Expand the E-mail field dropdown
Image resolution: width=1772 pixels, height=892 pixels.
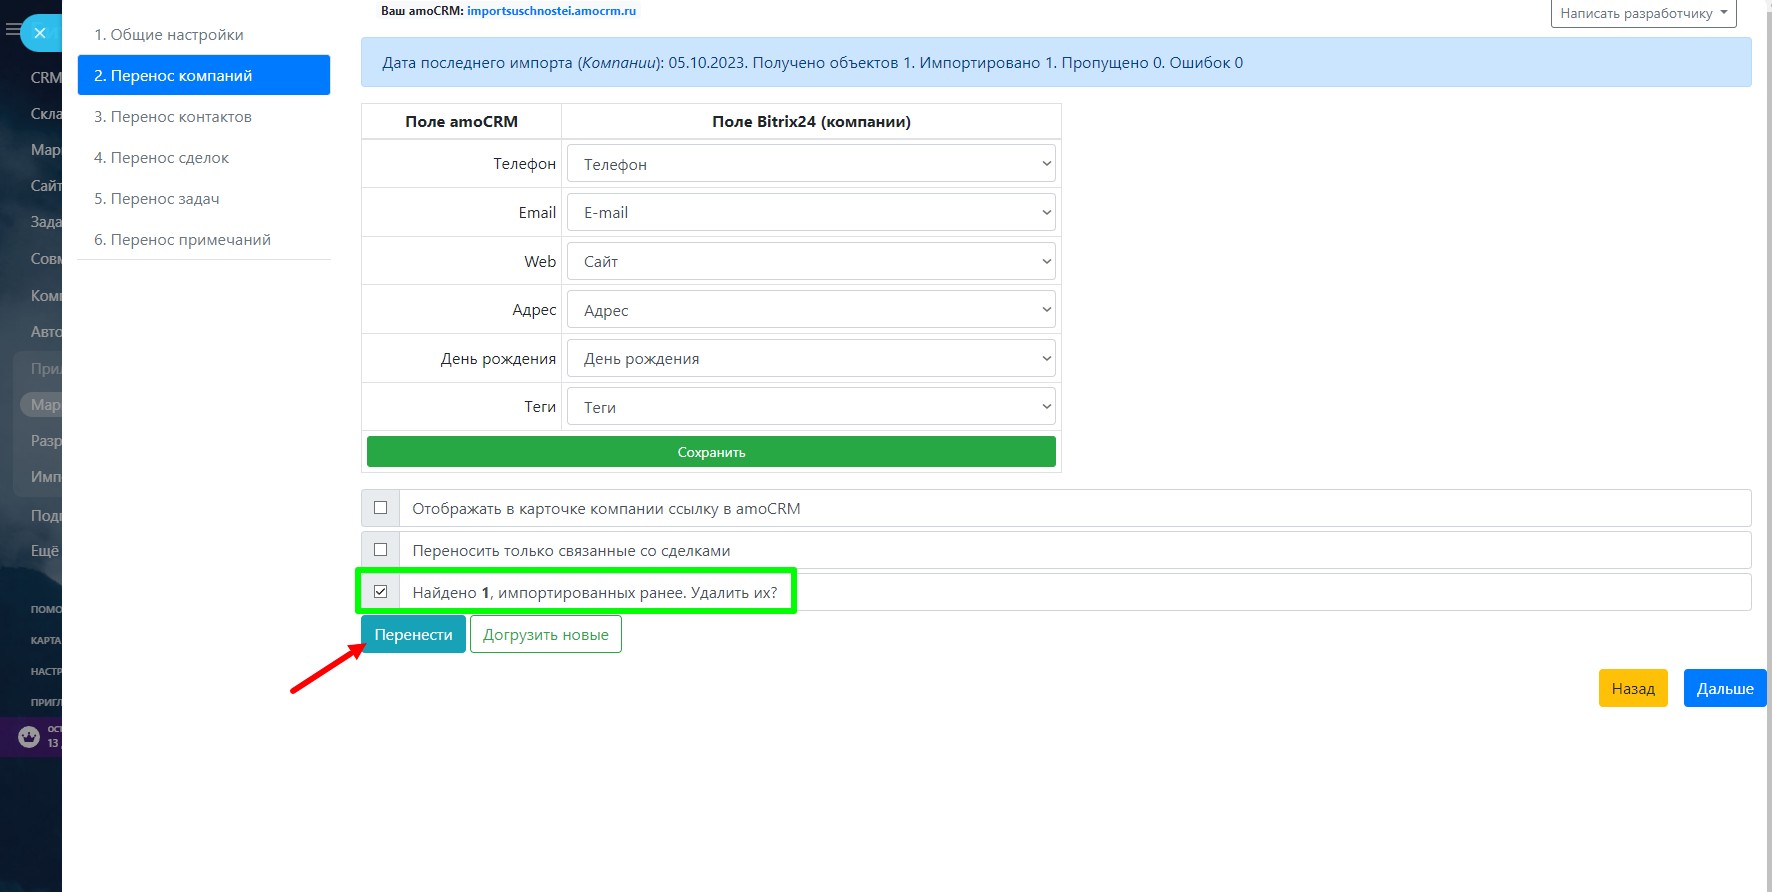(810, 213)
